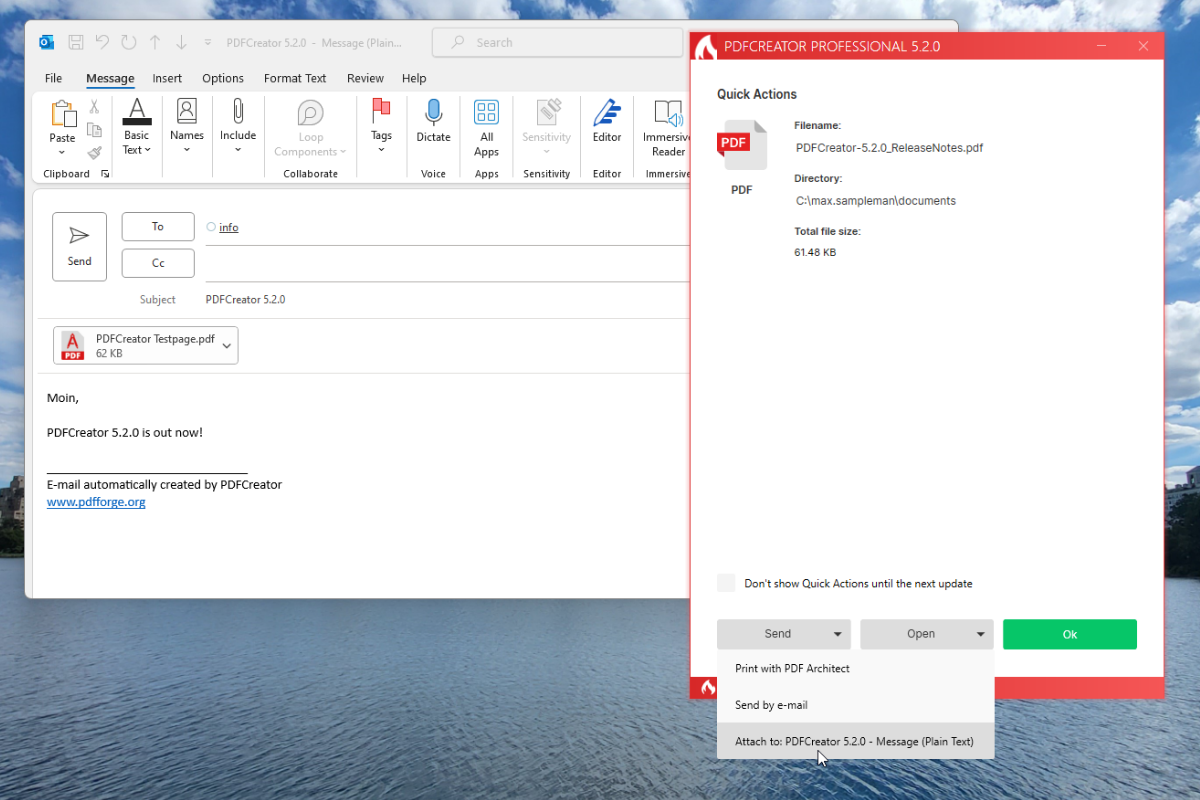
Task: Expand the Names dropdown arrow
Action: (187, 150)
